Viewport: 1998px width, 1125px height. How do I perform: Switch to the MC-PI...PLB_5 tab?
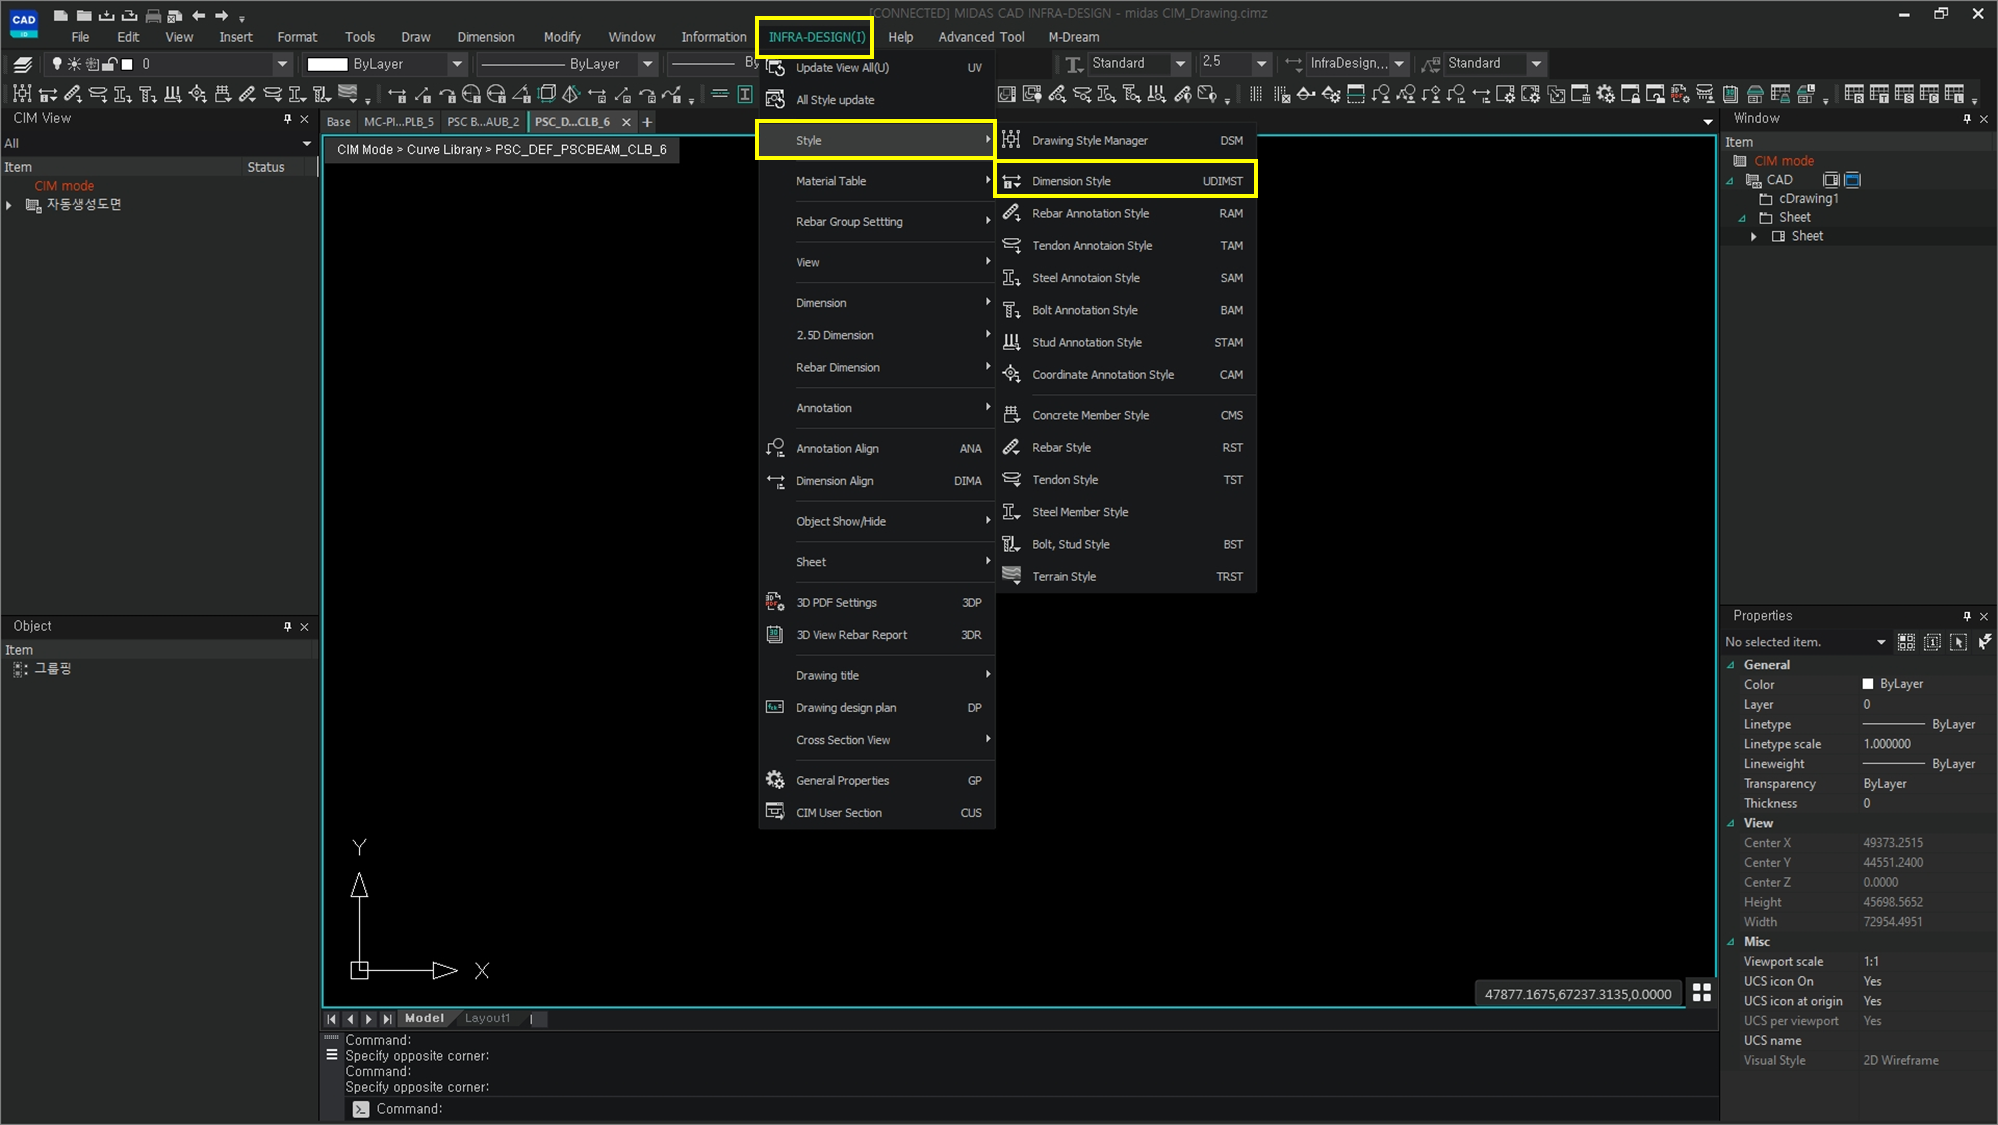coord(399,122)
